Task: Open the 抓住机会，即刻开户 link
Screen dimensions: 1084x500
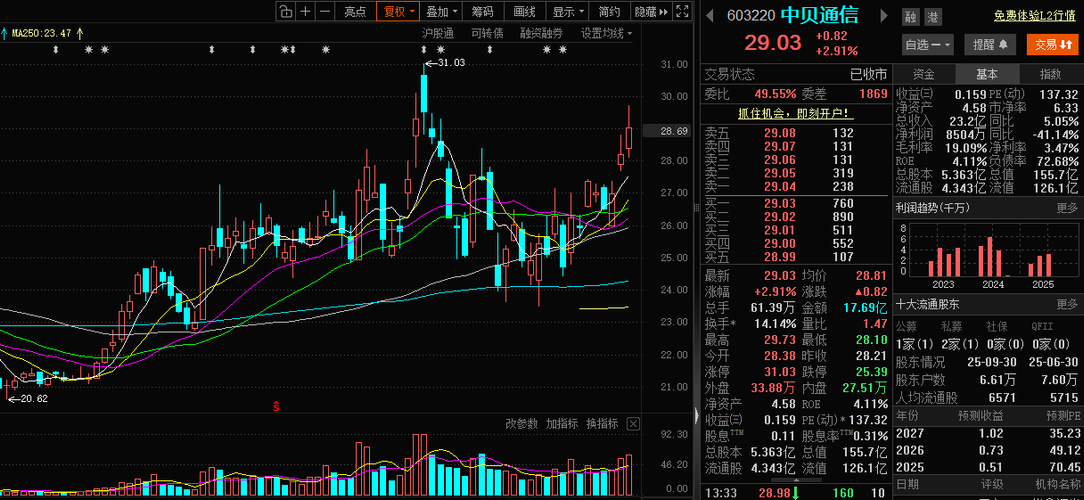Action: 794,113
